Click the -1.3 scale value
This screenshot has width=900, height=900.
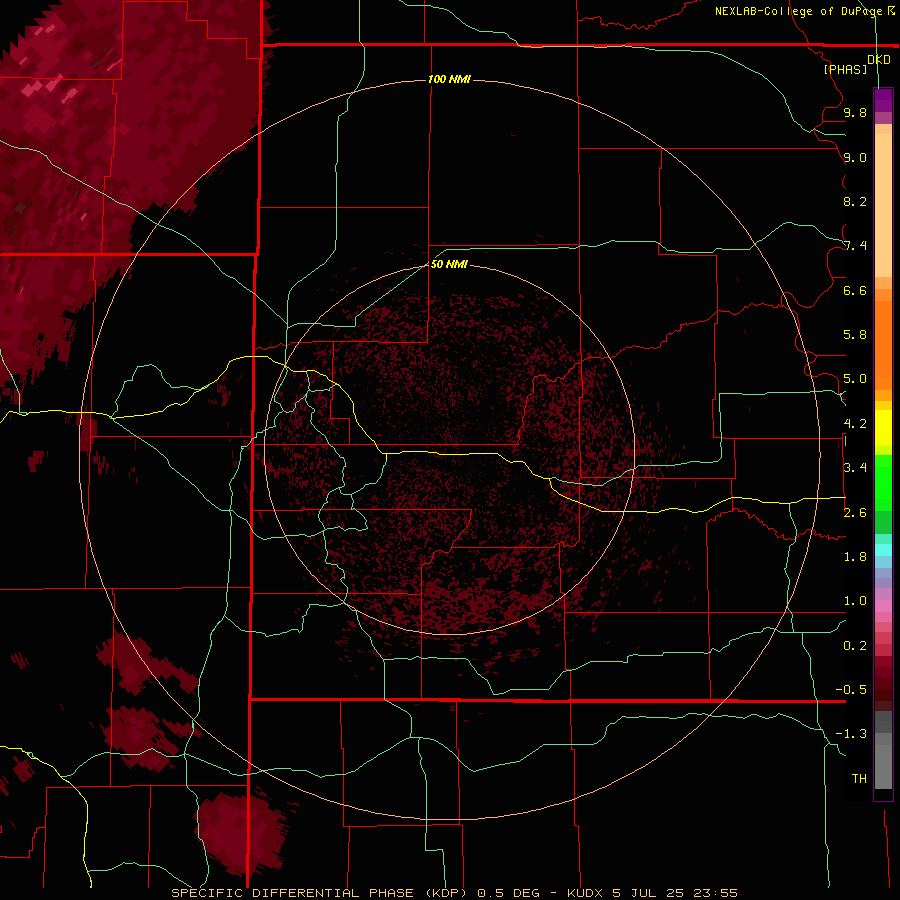point(851,734)
